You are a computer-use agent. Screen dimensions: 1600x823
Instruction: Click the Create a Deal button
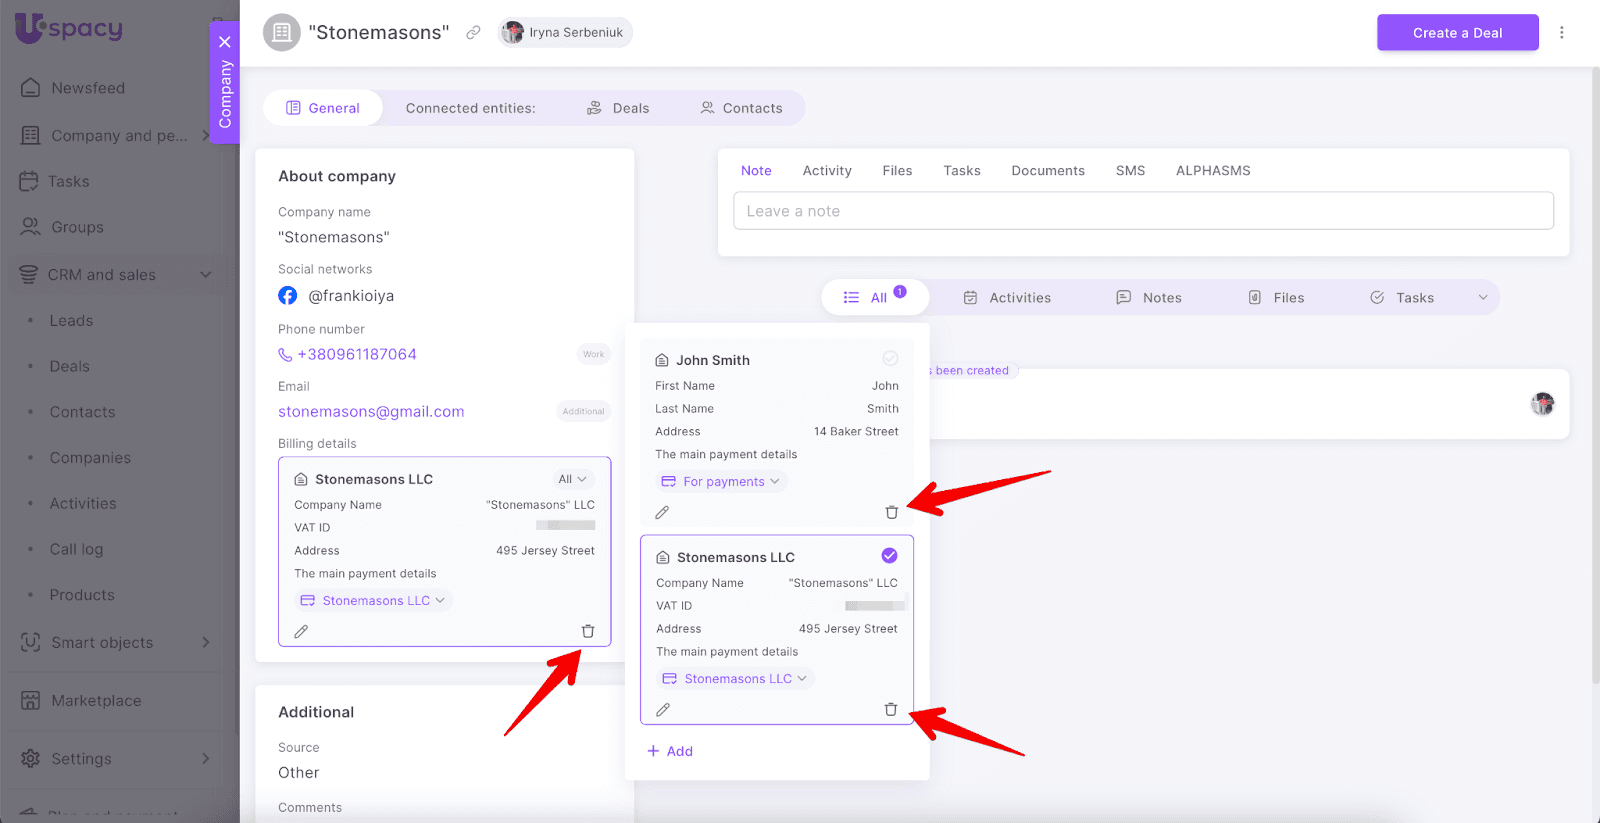pyautogui.click(x=1456, y=33)
